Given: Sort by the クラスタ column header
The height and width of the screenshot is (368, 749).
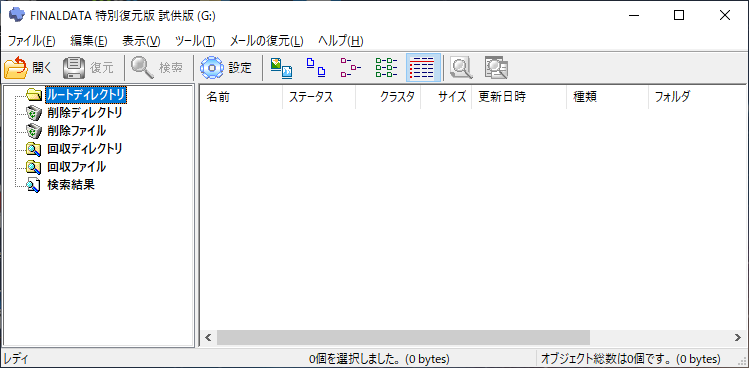Looking at the screenshot, I should click(x=388, y=97).
